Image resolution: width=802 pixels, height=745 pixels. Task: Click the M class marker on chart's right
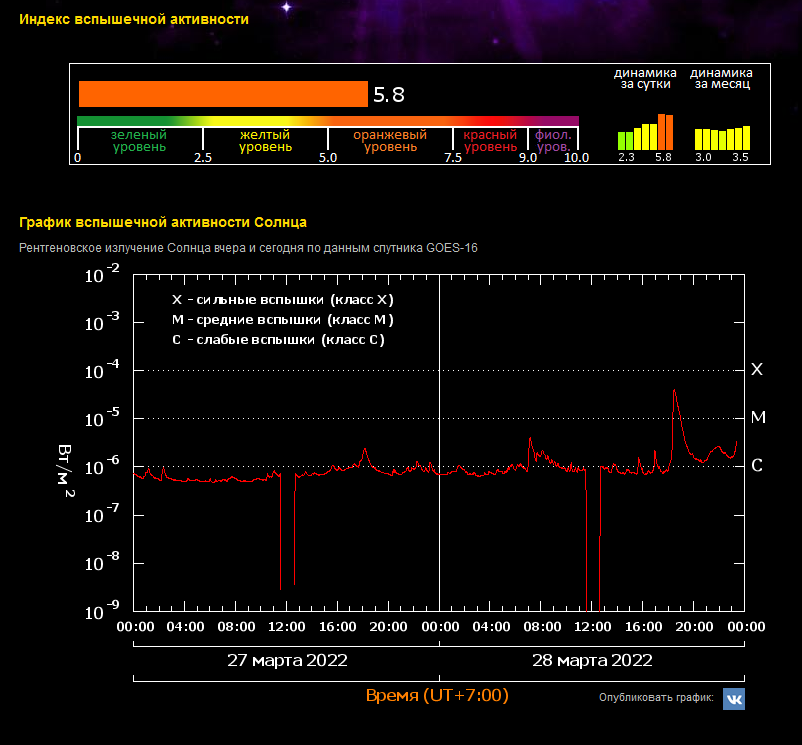(758, 417)
